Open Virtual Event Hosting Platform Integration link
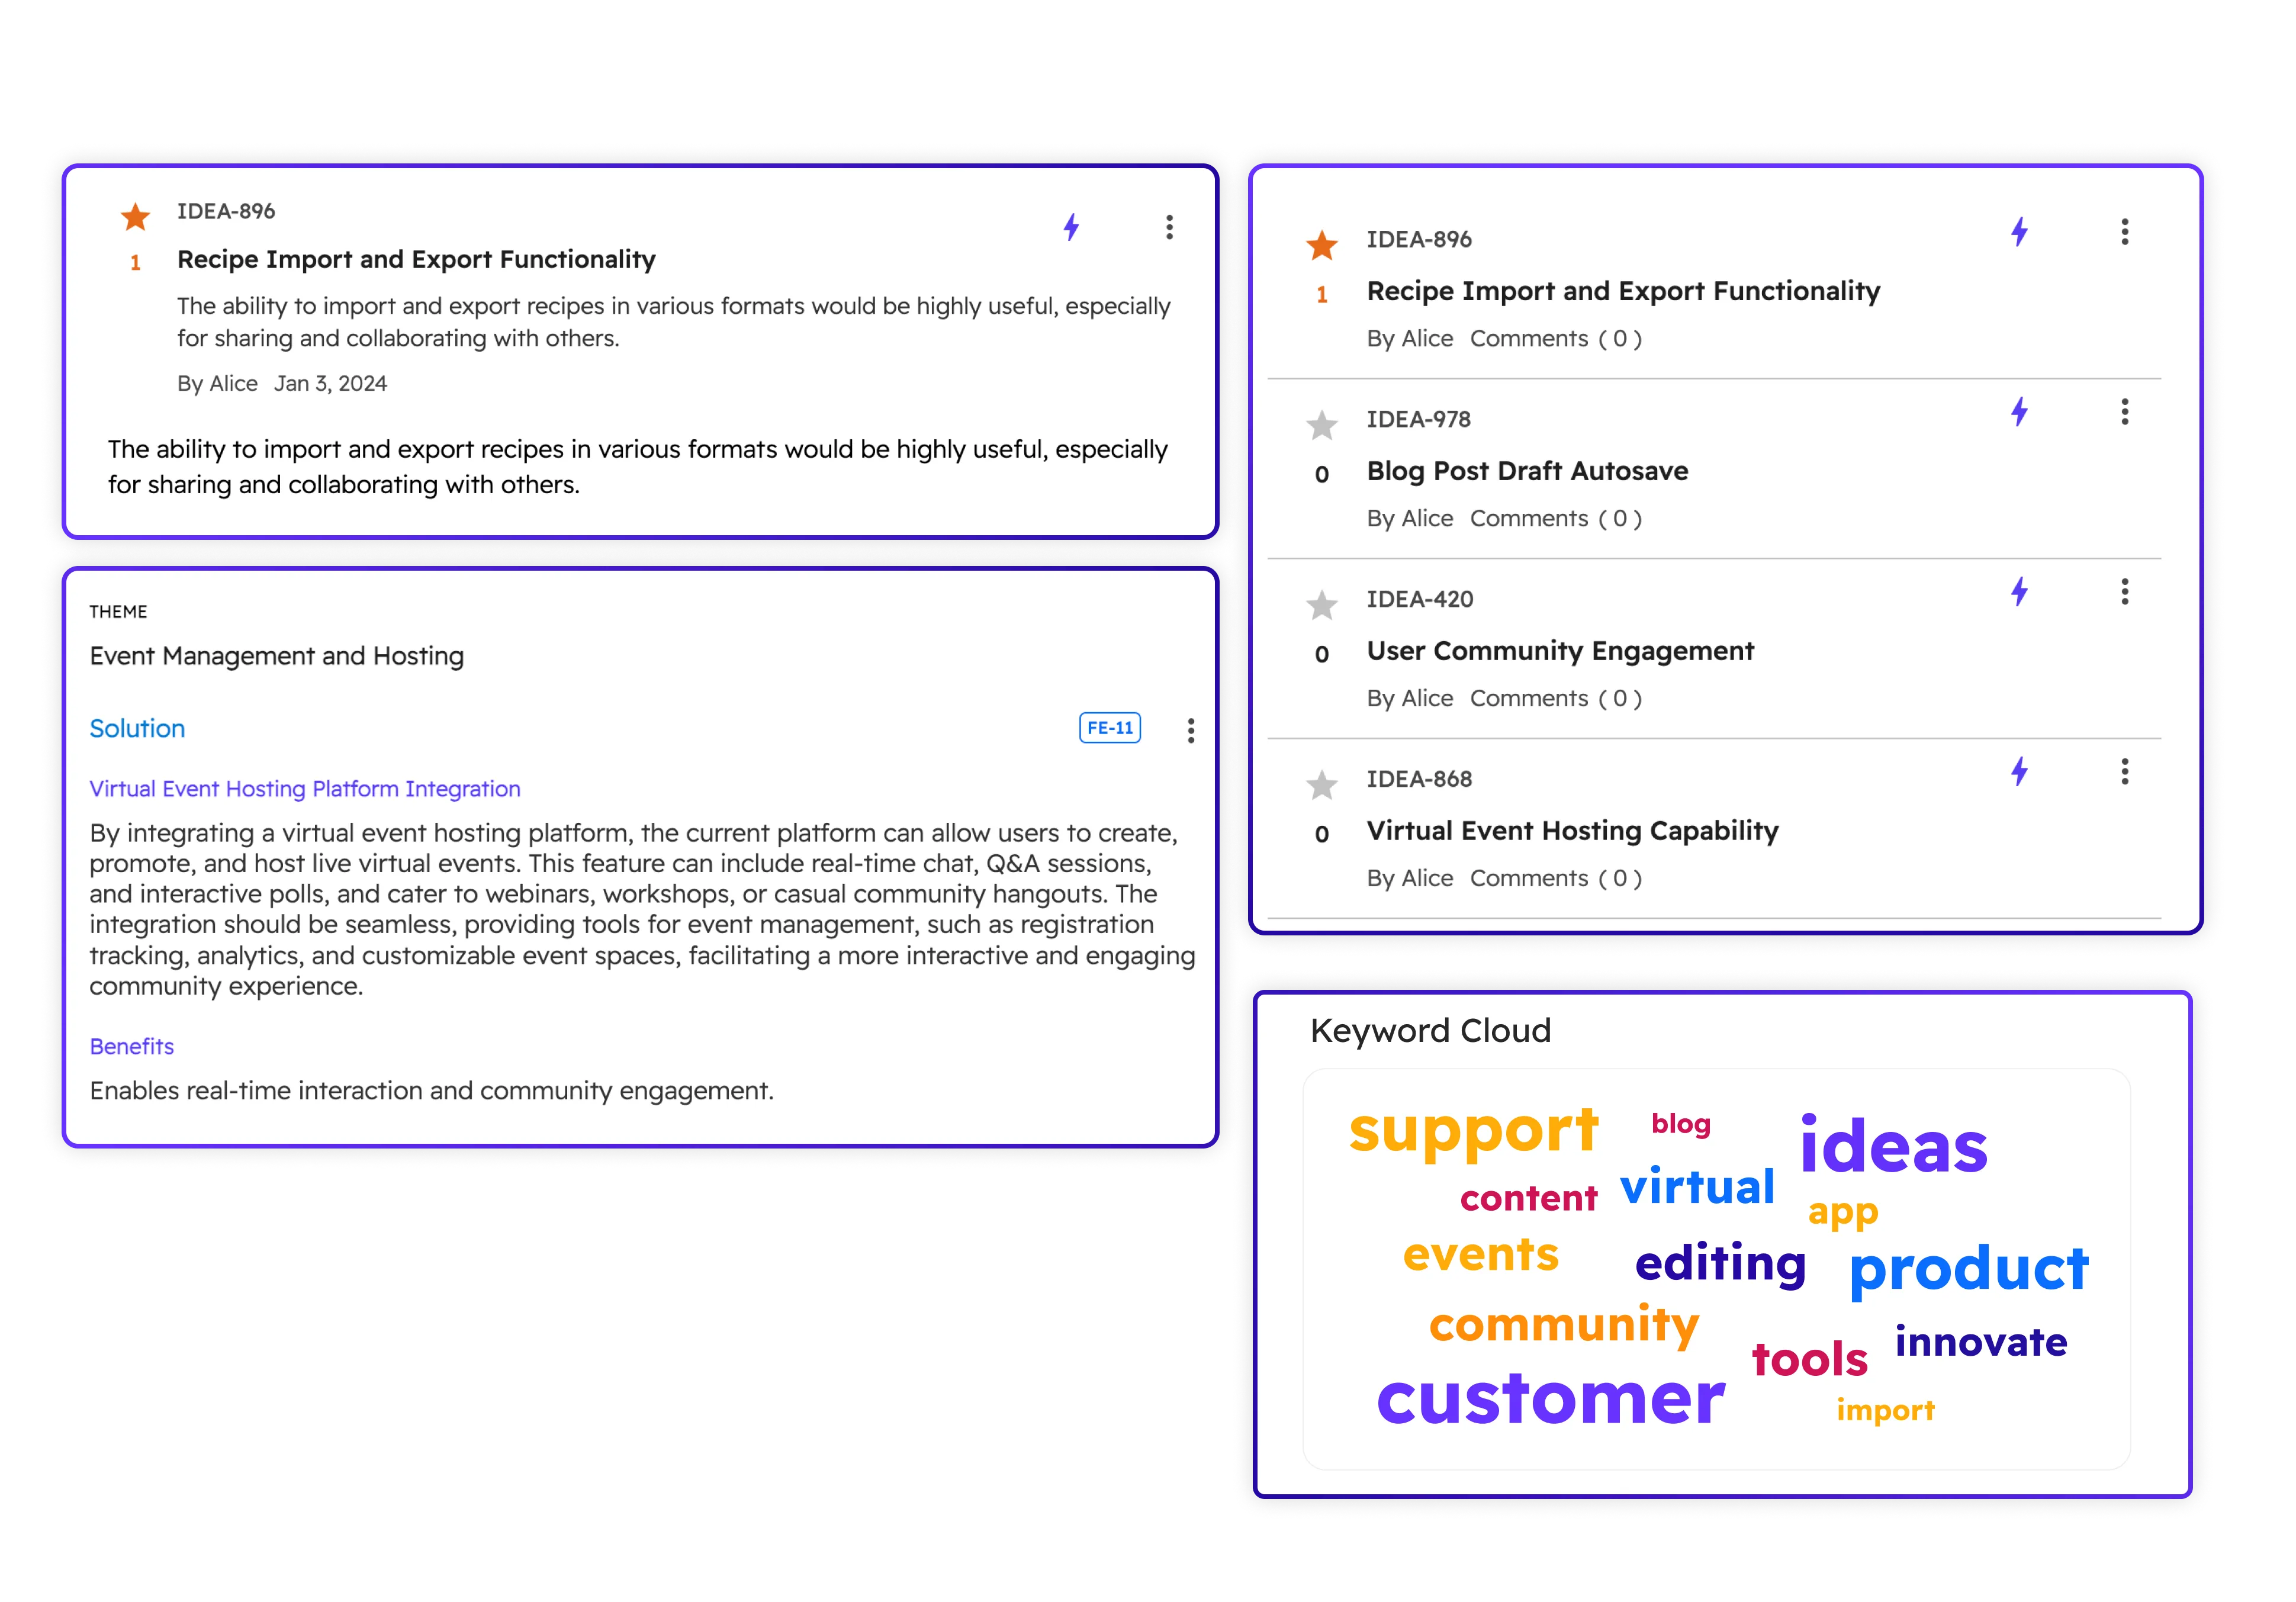Viewport: 2296px width, 1602px height. coord(305,789)
